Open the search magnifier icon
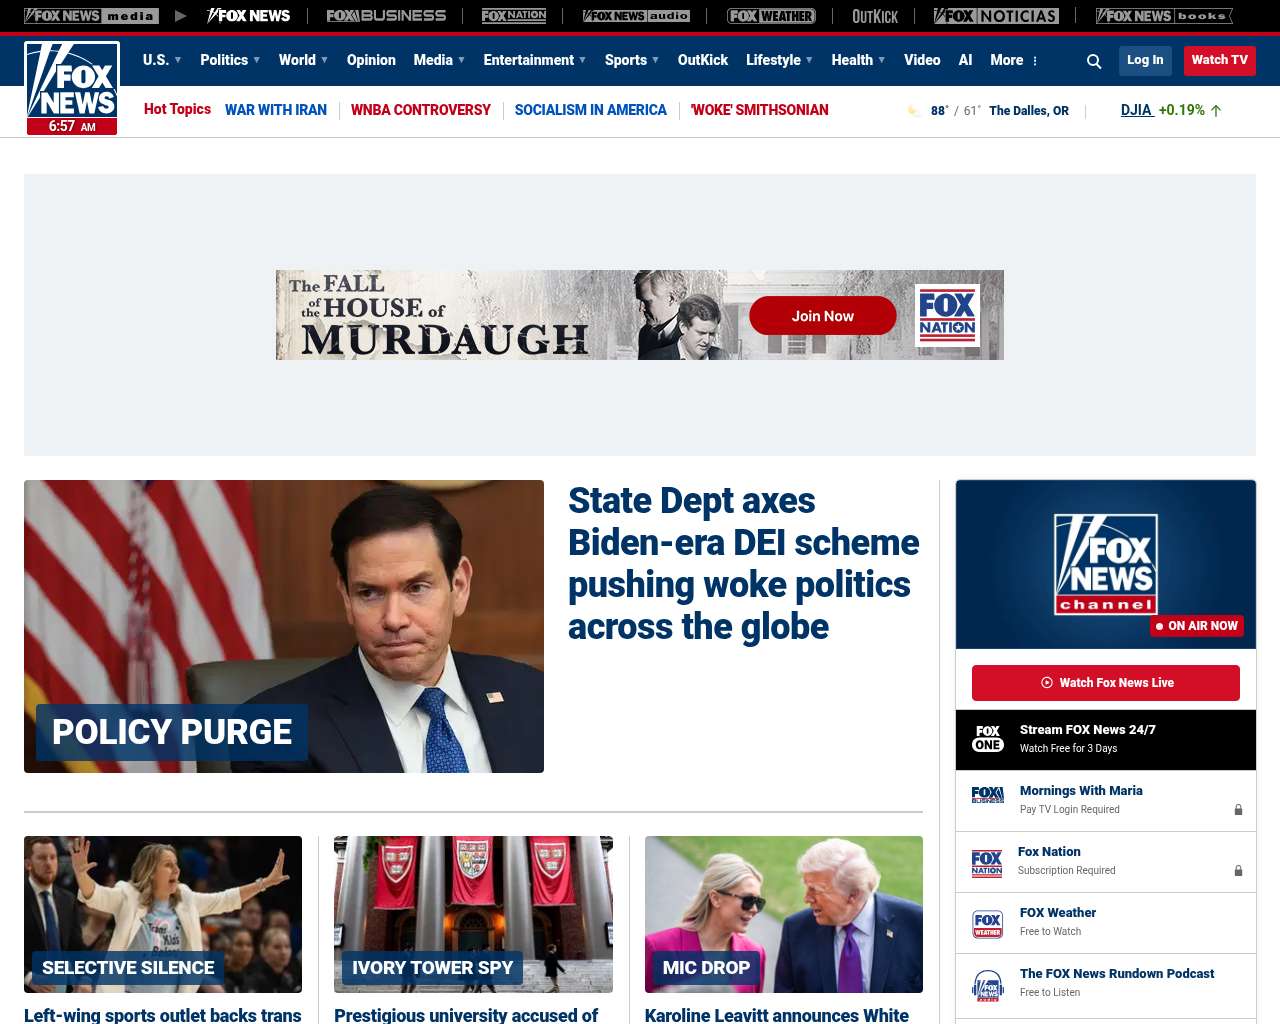Viewport: 1280px width, 1024px height. click(1094, 61)
